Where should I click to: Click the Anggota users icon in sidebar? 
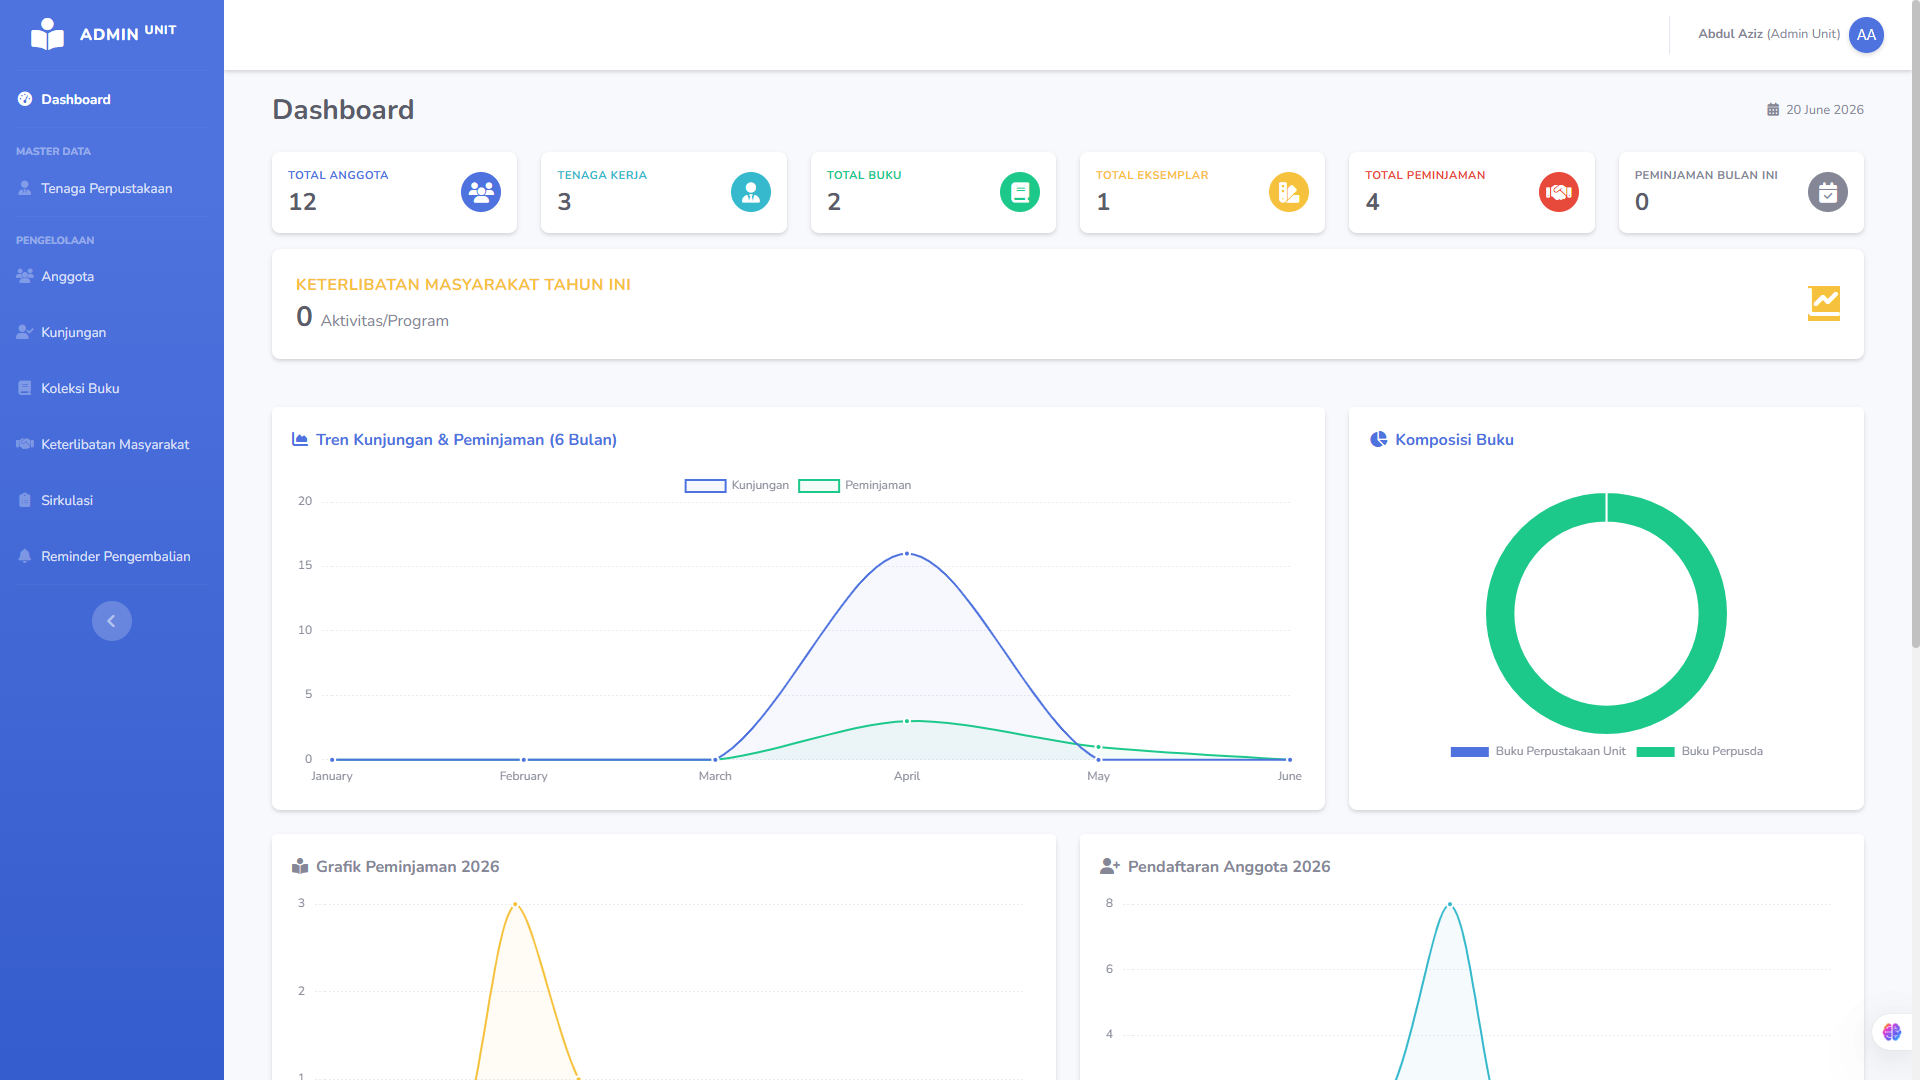[x=25, y=276]
